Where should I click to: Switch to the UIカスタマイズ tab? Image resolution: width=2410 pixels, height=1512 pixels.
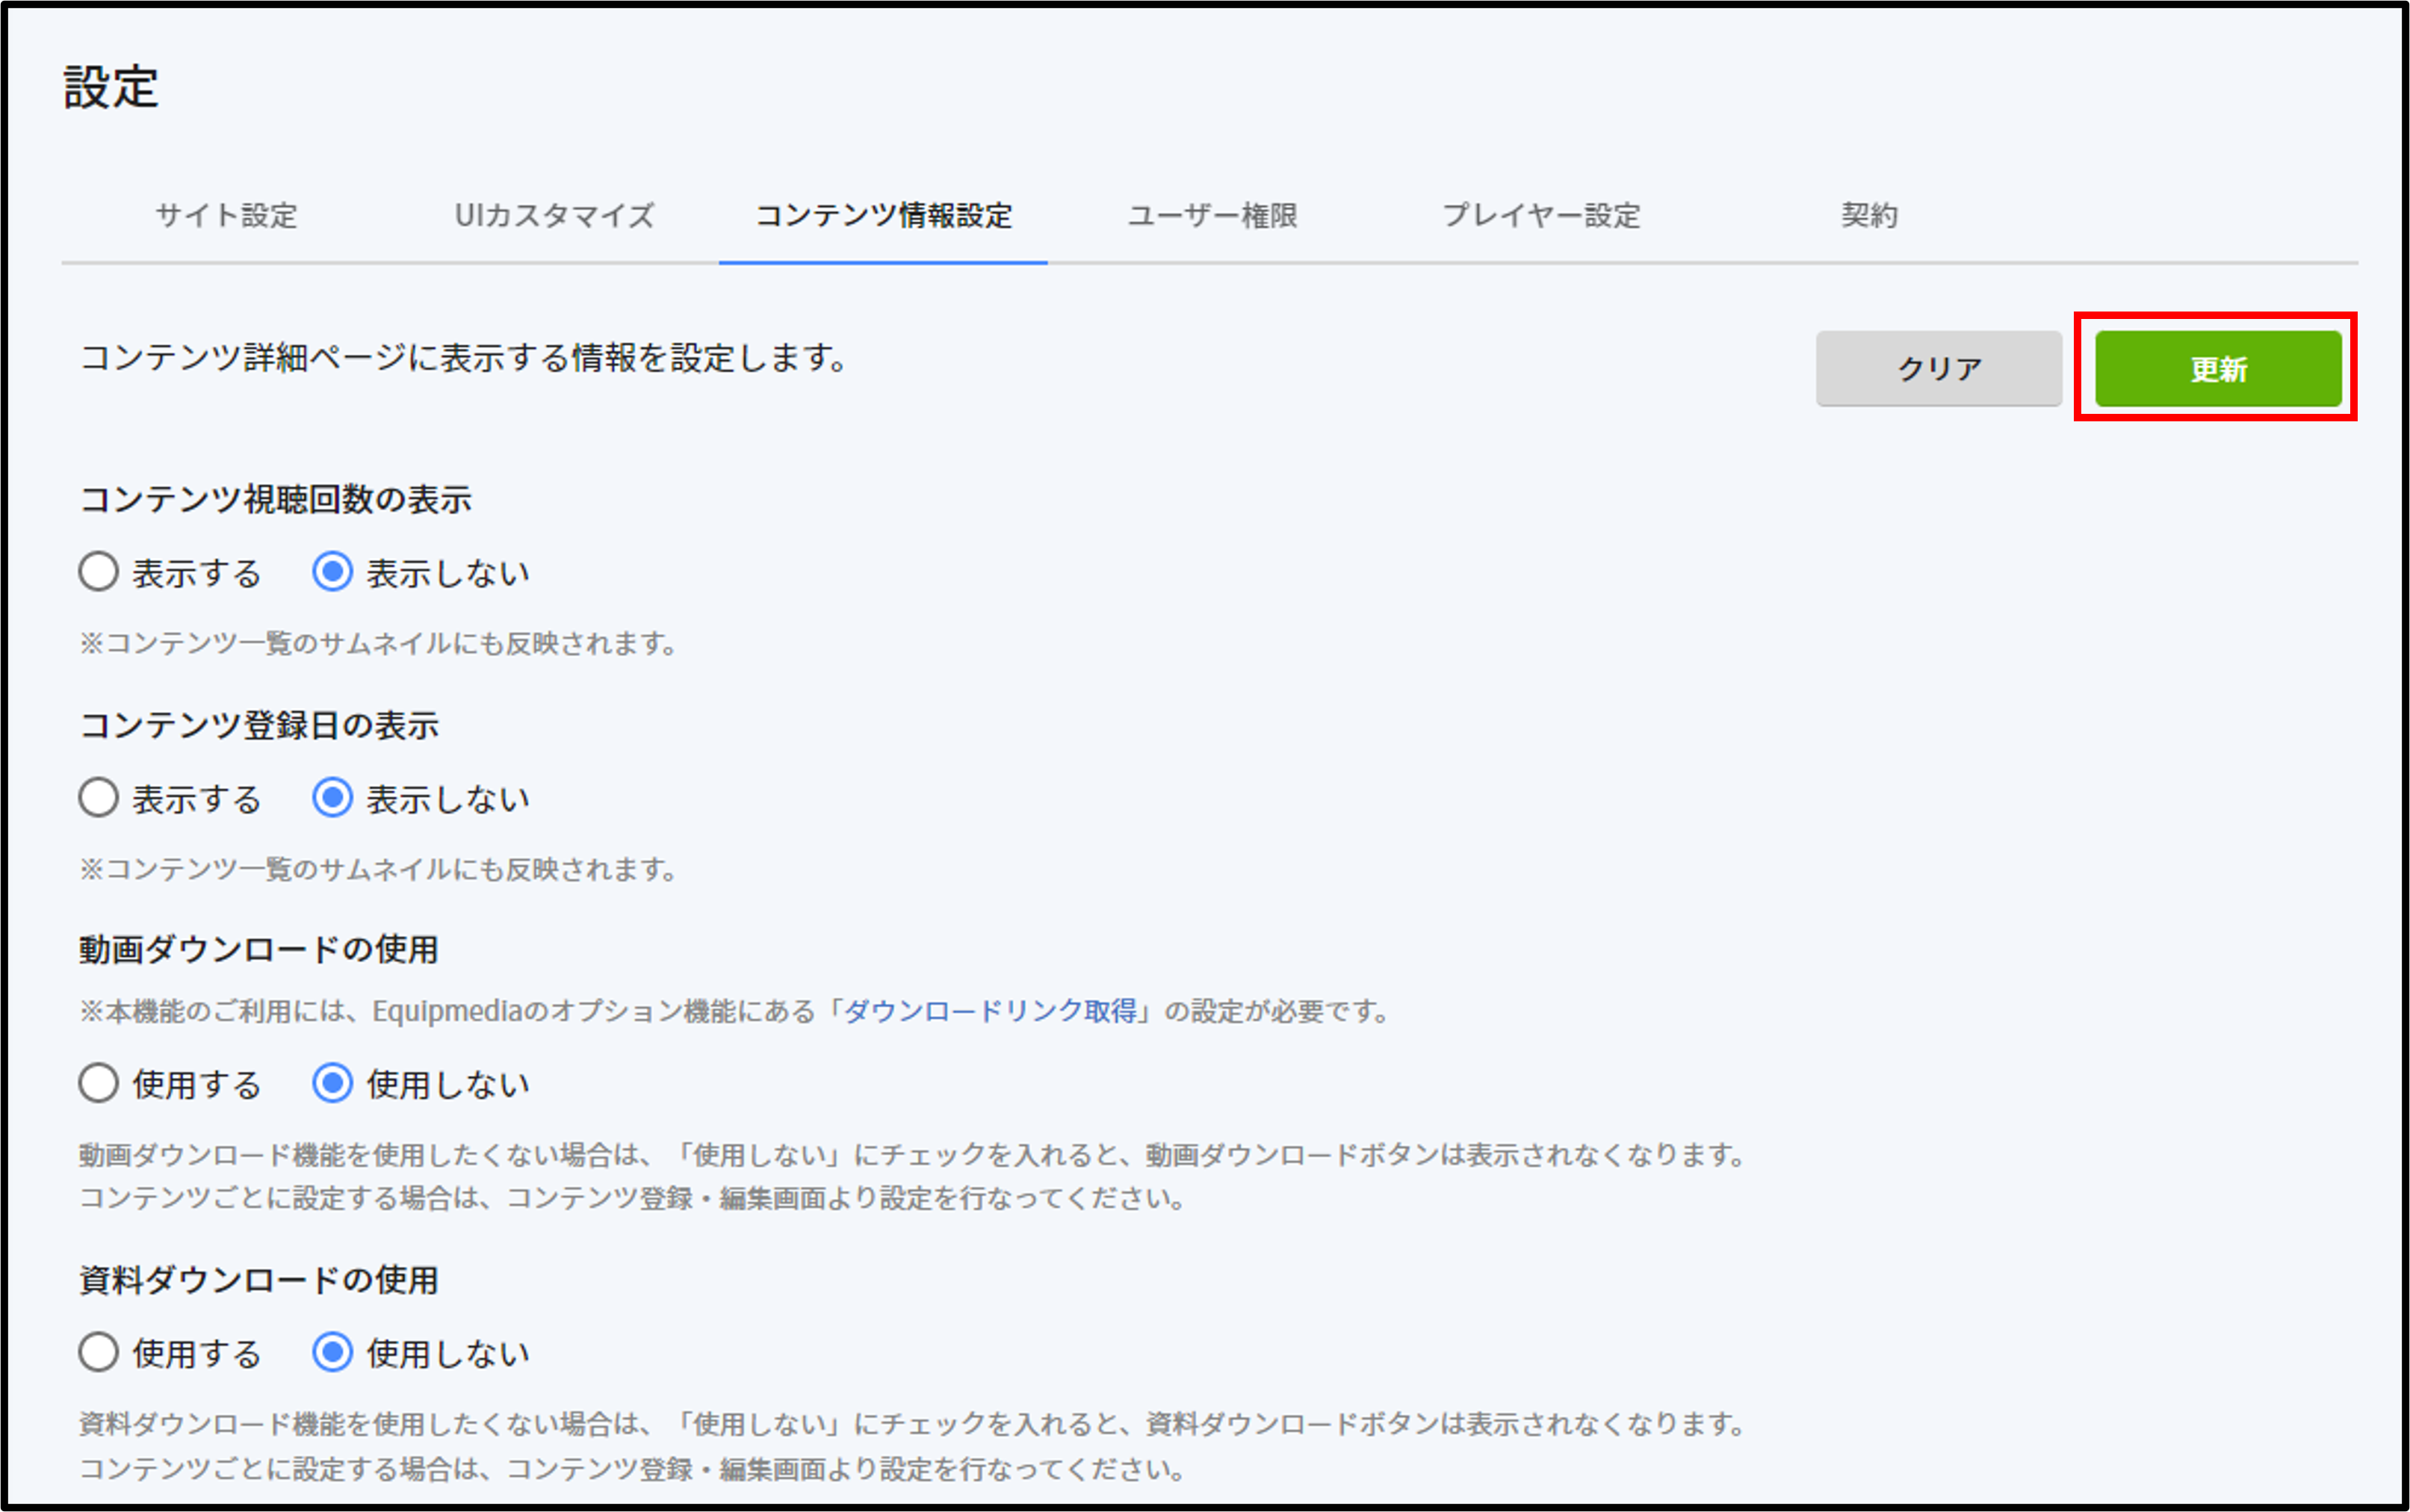pos(554,215)
